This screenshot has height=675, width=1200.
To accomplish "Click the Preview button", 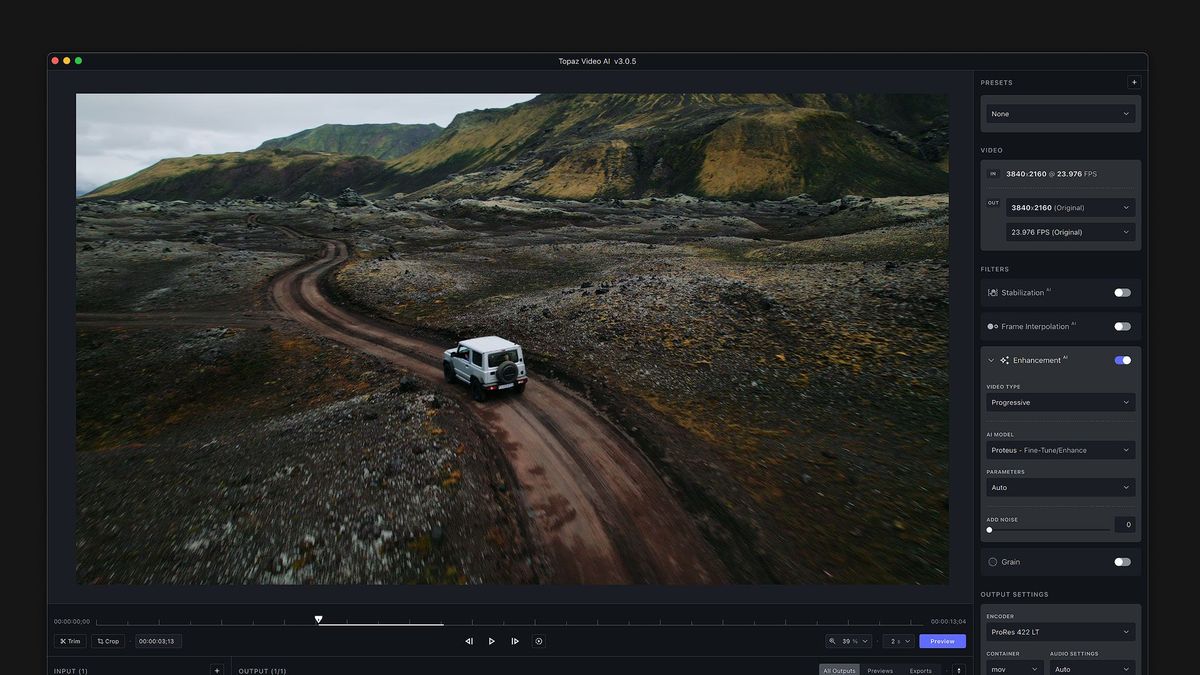I will (x=941, y=640).
